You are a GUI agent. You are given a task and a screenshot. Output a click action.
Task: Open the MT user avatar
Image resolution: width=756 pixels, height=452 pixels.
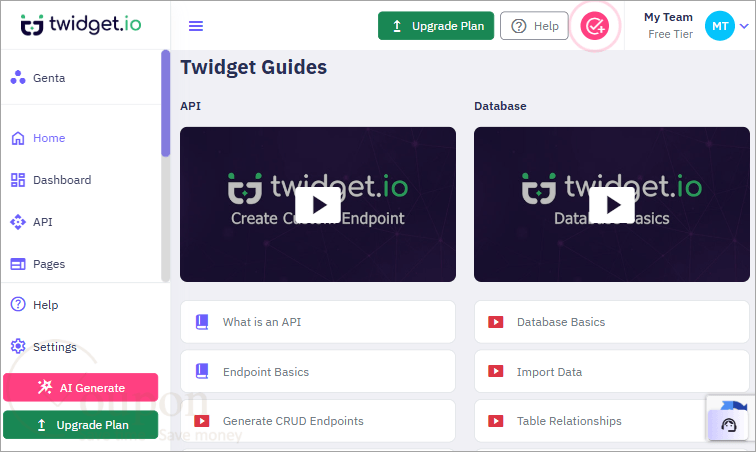pyautogui.click(x=719, y=26)
